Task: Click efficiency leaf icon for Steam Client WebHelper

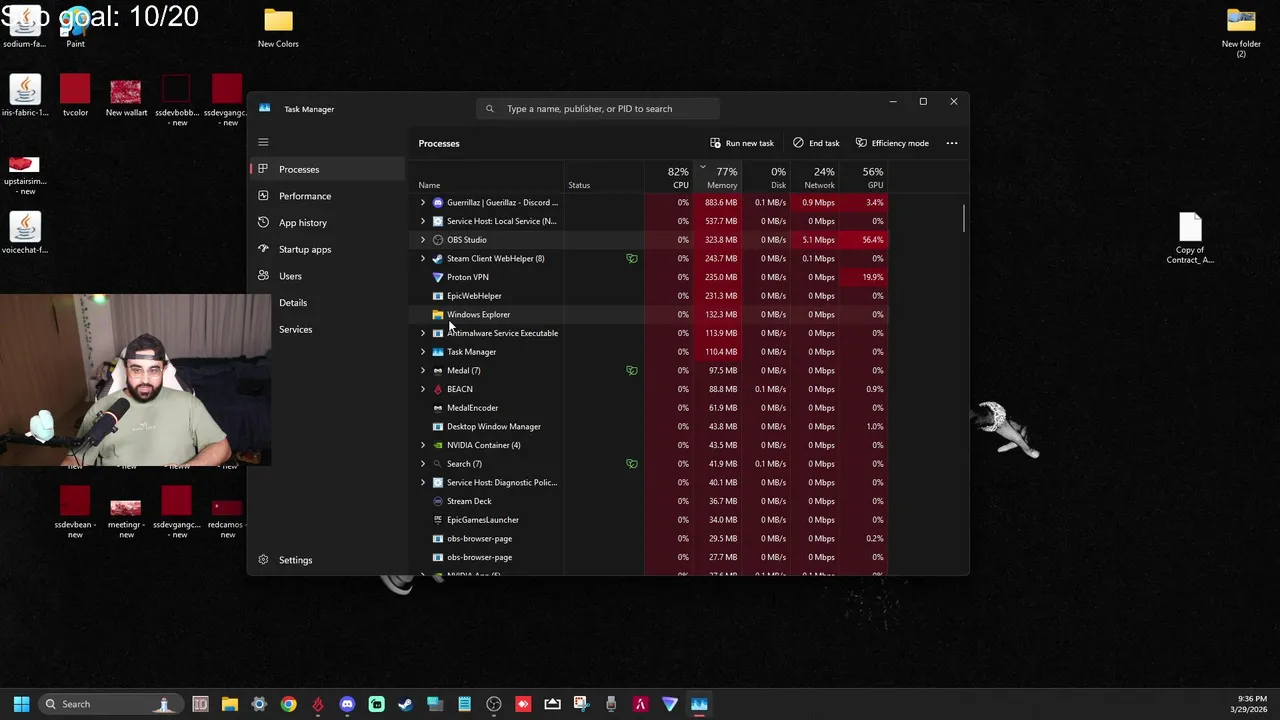Action: (x=632, y=258)
